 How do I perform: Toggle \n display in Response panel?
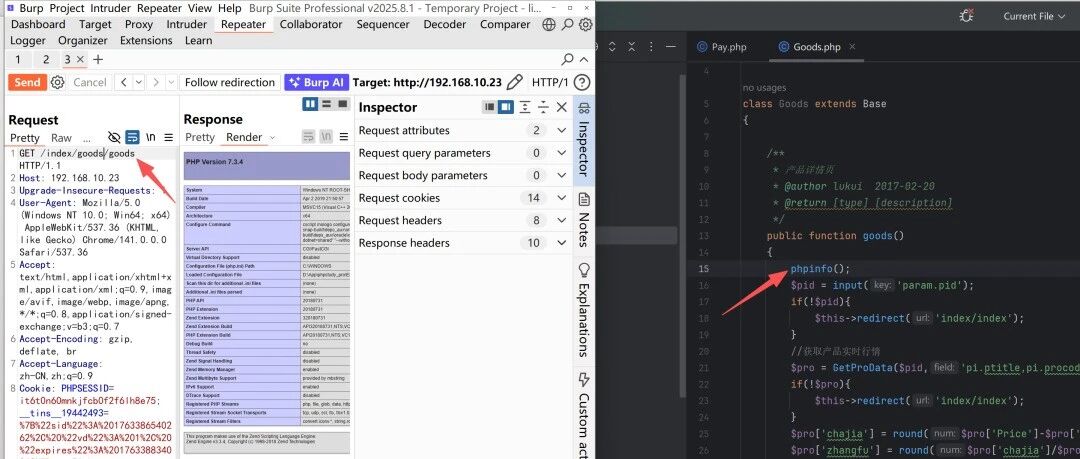coord(326,137)
